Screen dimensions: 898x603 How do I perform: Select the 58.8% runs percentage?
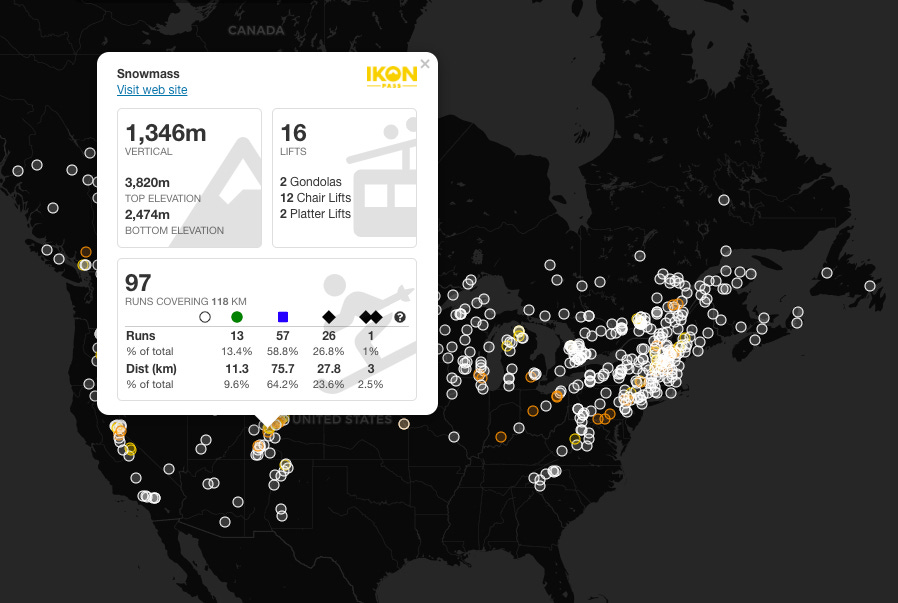pos(282,352)
